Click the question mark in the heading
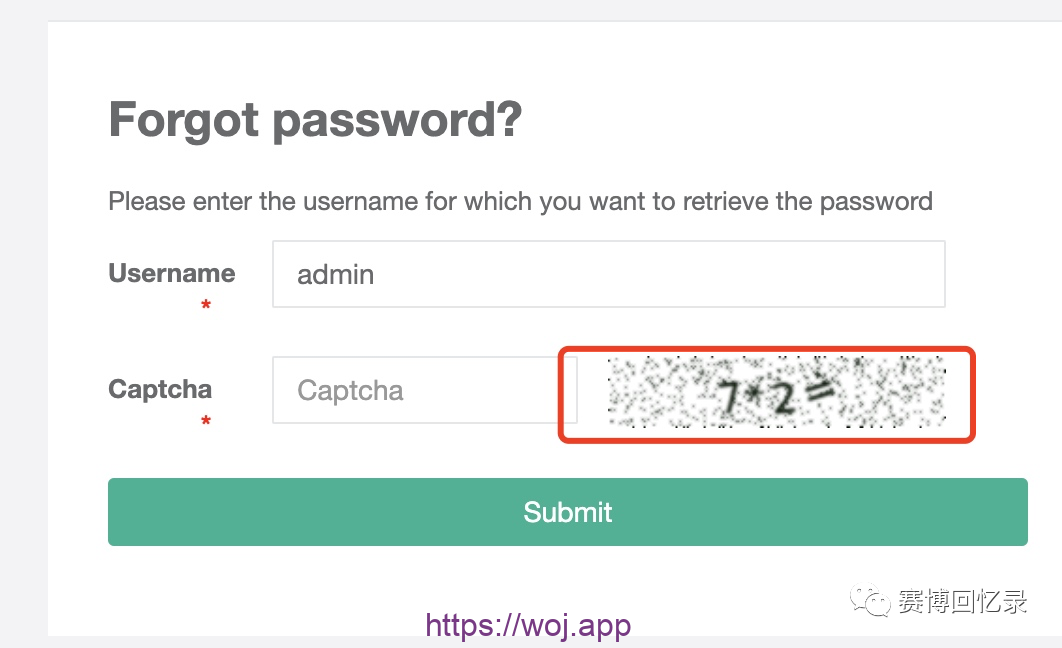The width and height of the screenshot is (1062, 648). coord(508,120)
